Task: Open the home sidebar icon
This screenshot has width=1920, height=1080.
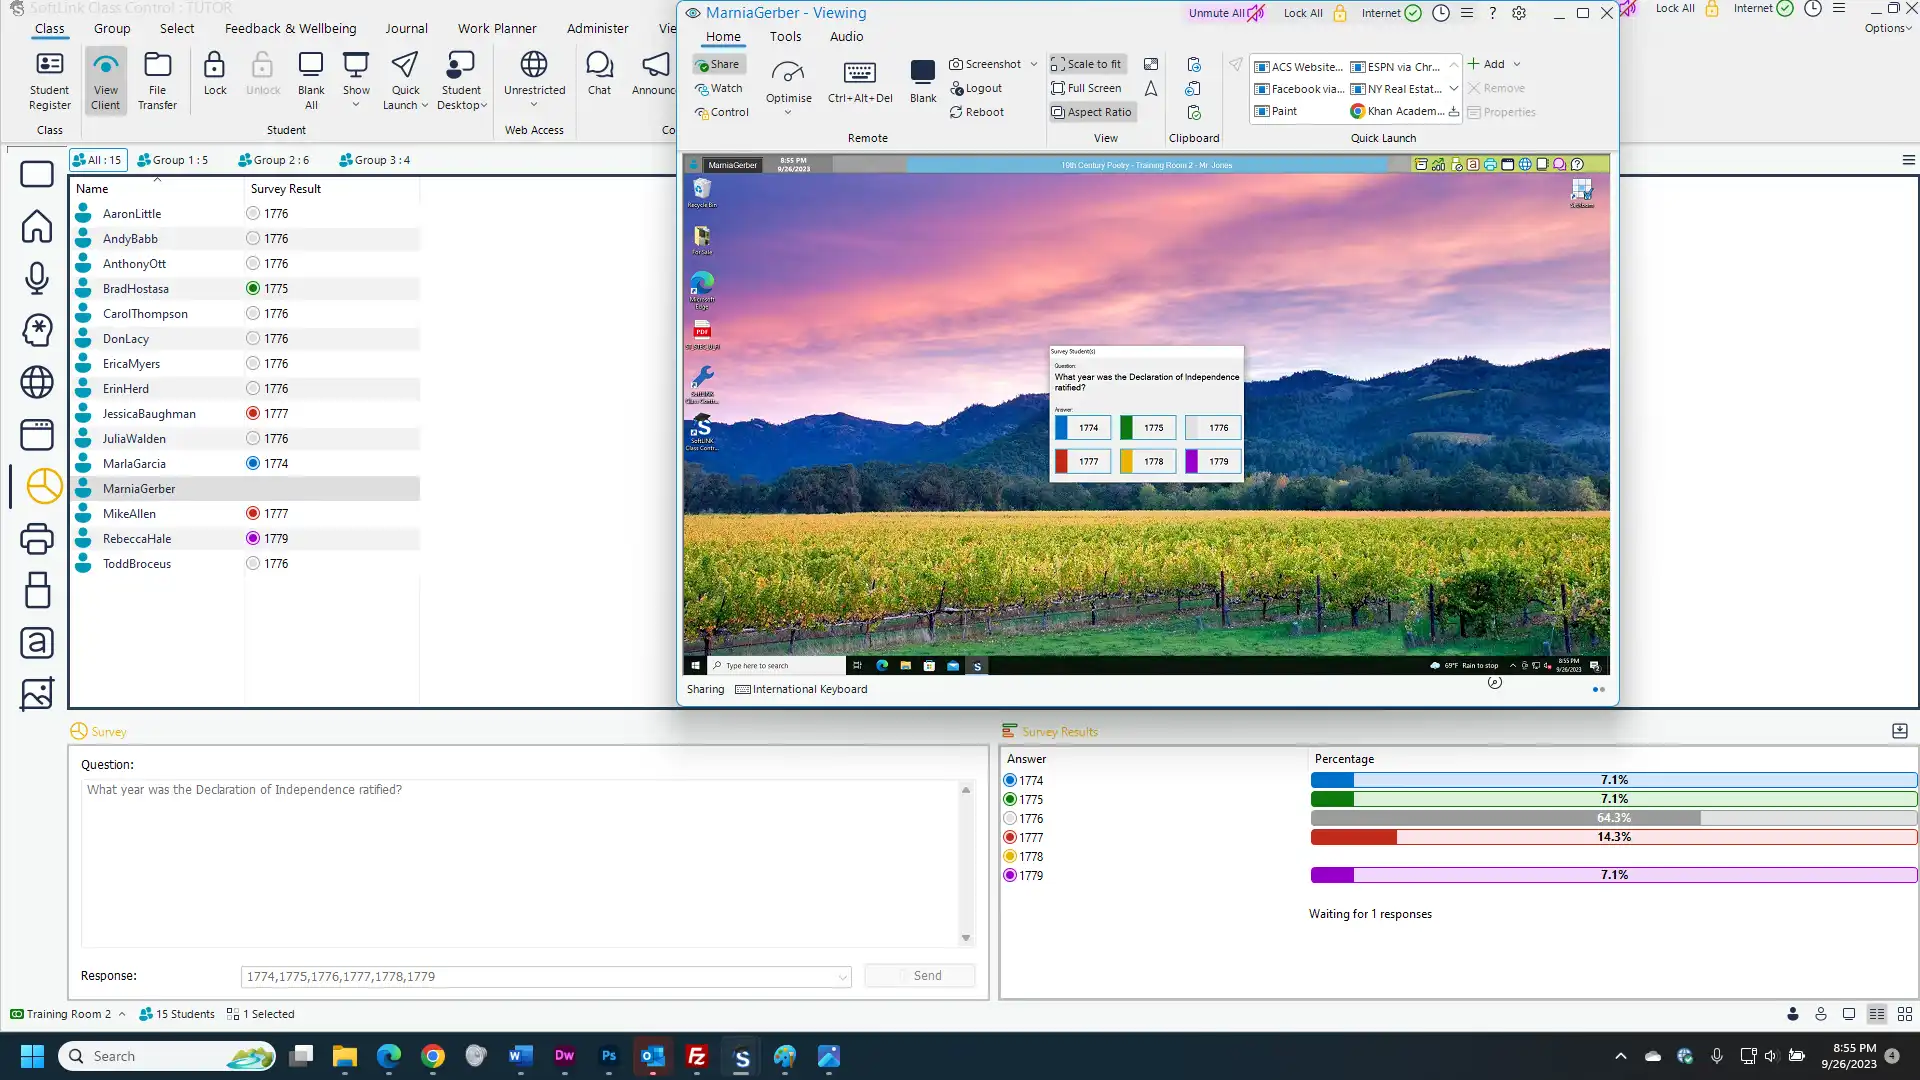Action: [37, 226]
